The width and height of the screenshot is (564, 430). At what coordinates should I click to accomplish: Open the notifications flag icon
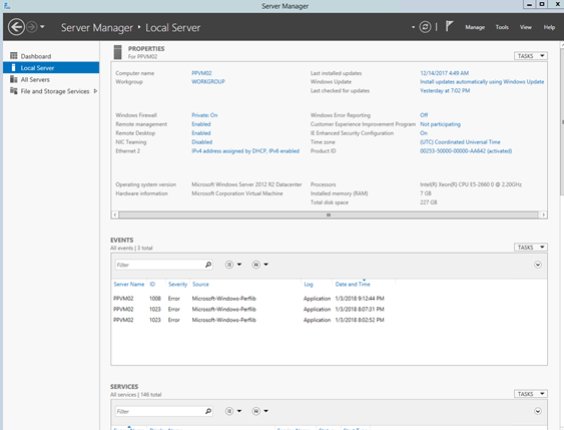tap(449, 26)
